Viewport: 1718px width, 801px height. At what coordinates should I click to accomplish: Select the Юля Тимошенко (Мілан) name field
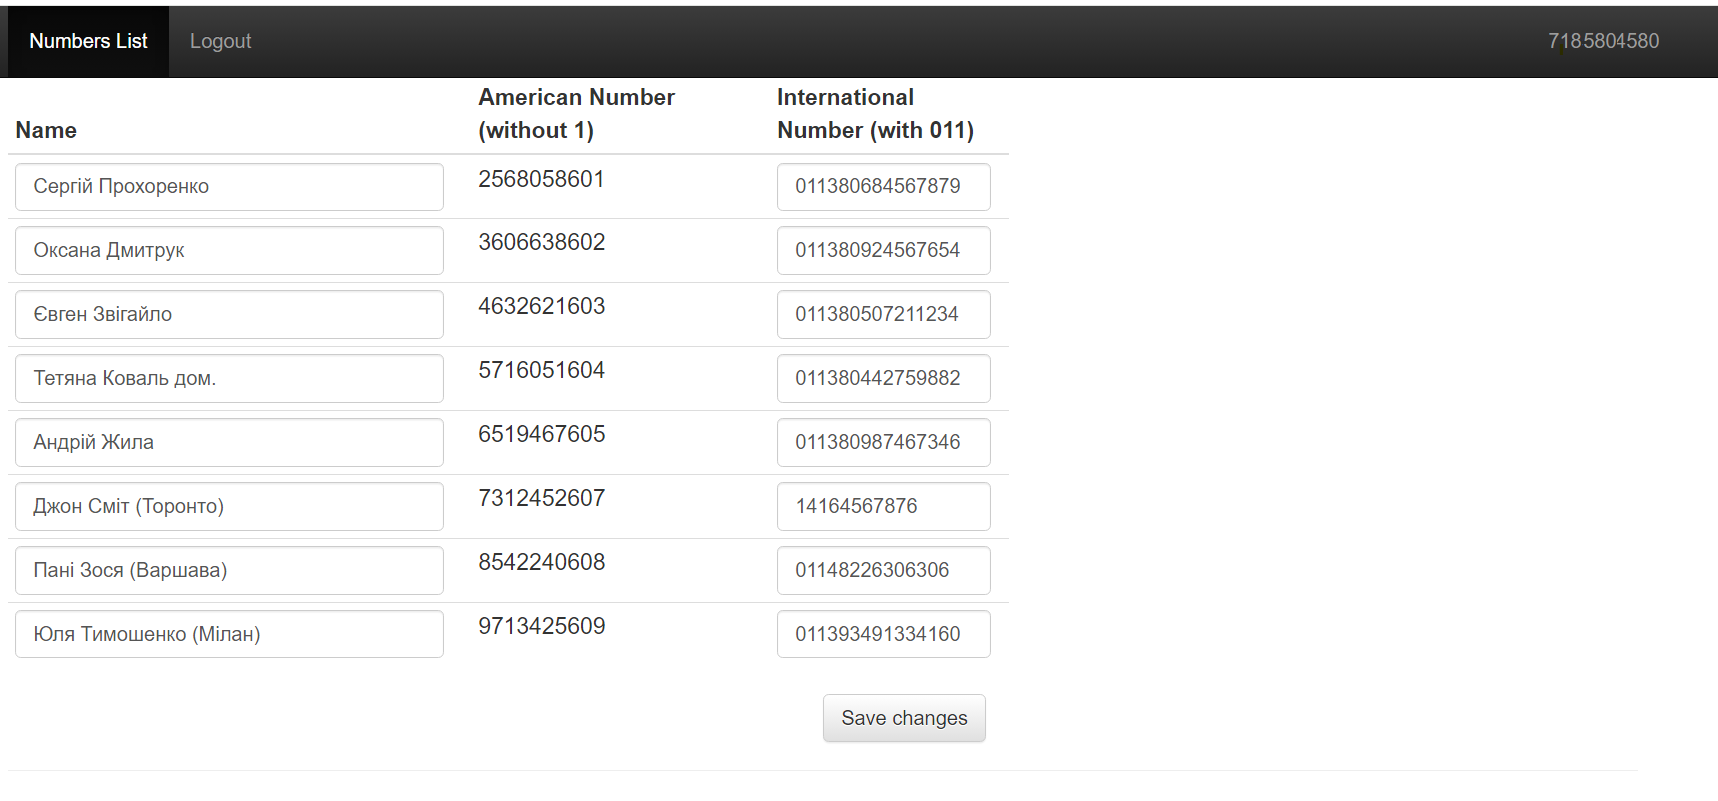point(229,634)
